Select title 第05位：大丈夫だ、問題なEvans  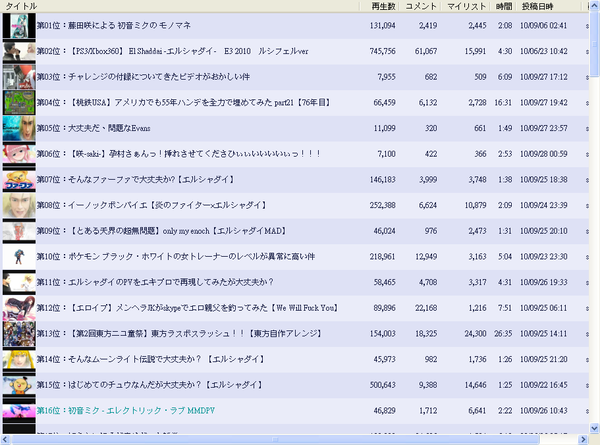pos(93,128)
